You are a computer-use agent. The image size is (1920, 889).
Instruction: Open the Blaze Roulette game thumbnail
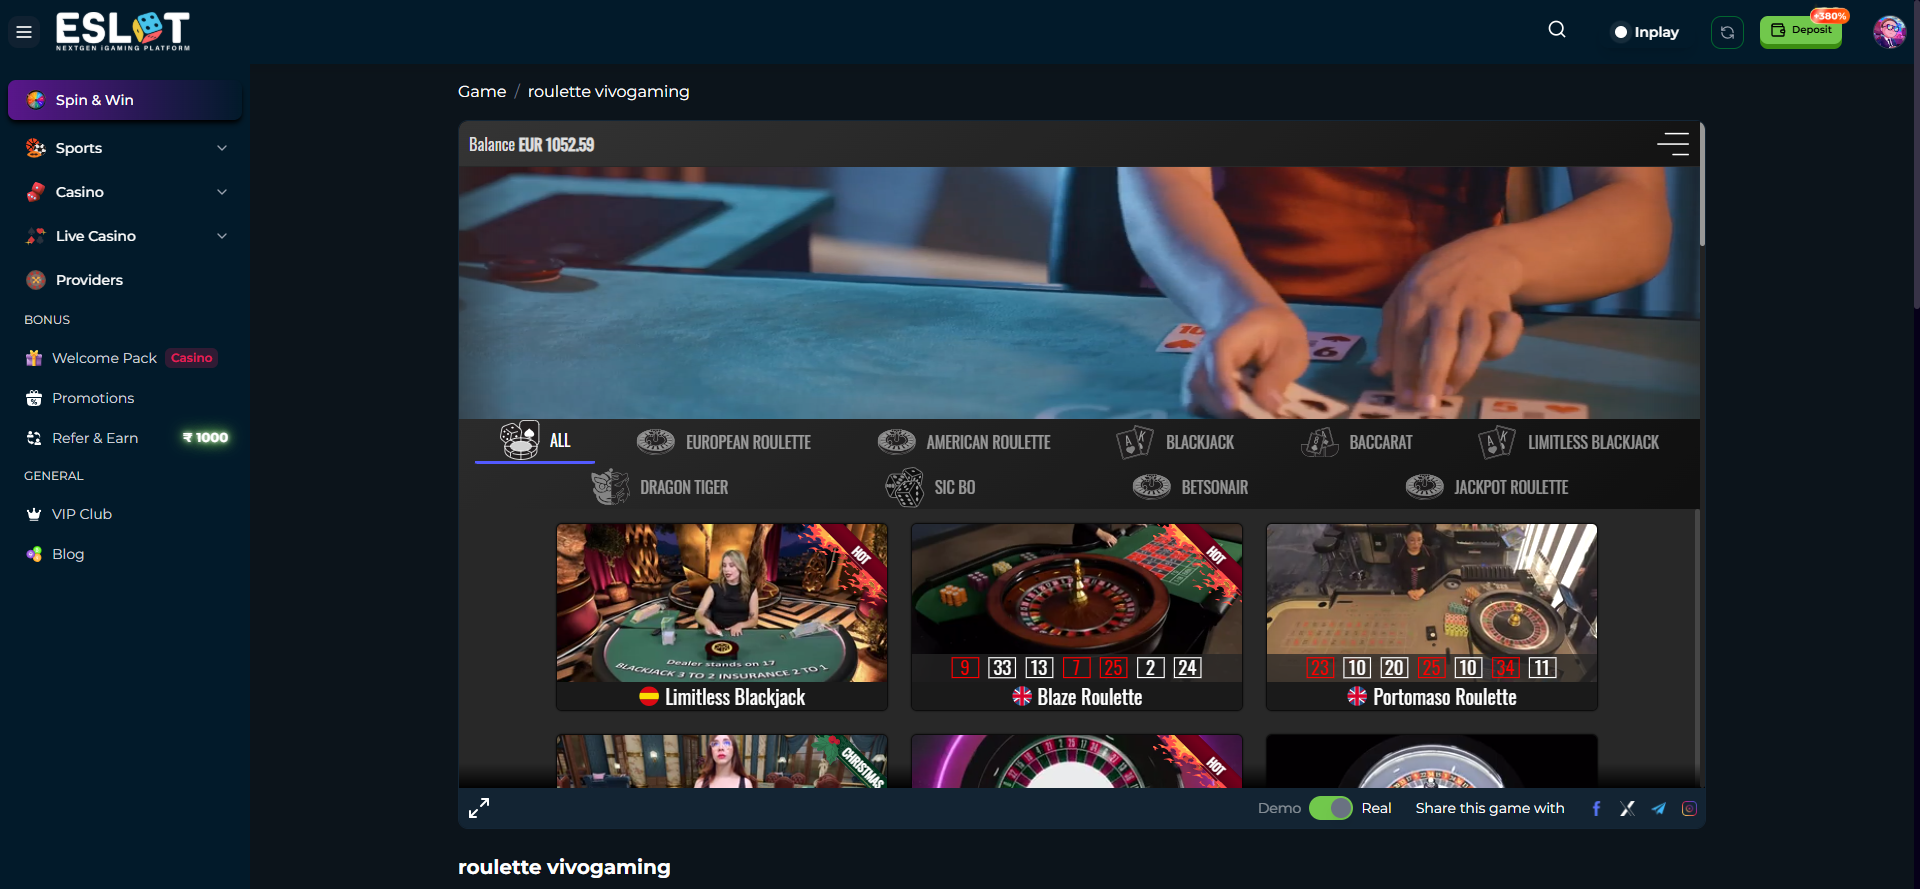pos(1077,617)
